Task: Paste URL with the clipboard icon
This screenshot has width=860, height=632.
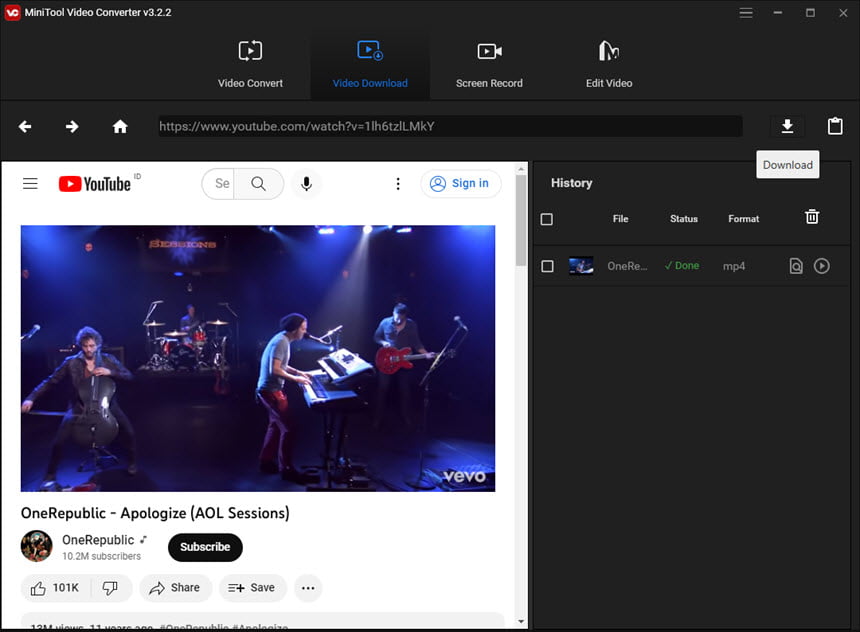Action: (835, 126)
